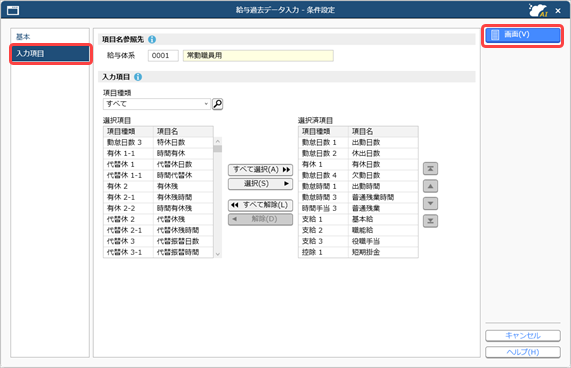Select row 欠勤日数 in 選択済項目 list

358,175
